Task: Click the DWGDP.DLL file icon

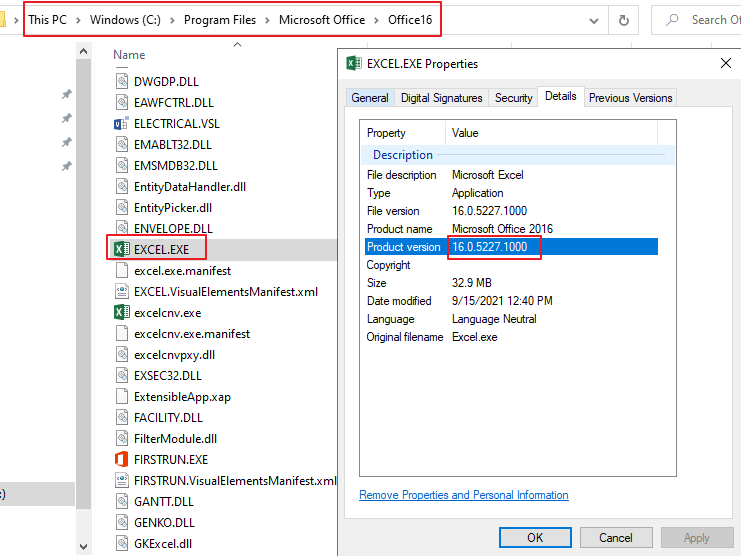Action: coord(122,81)
